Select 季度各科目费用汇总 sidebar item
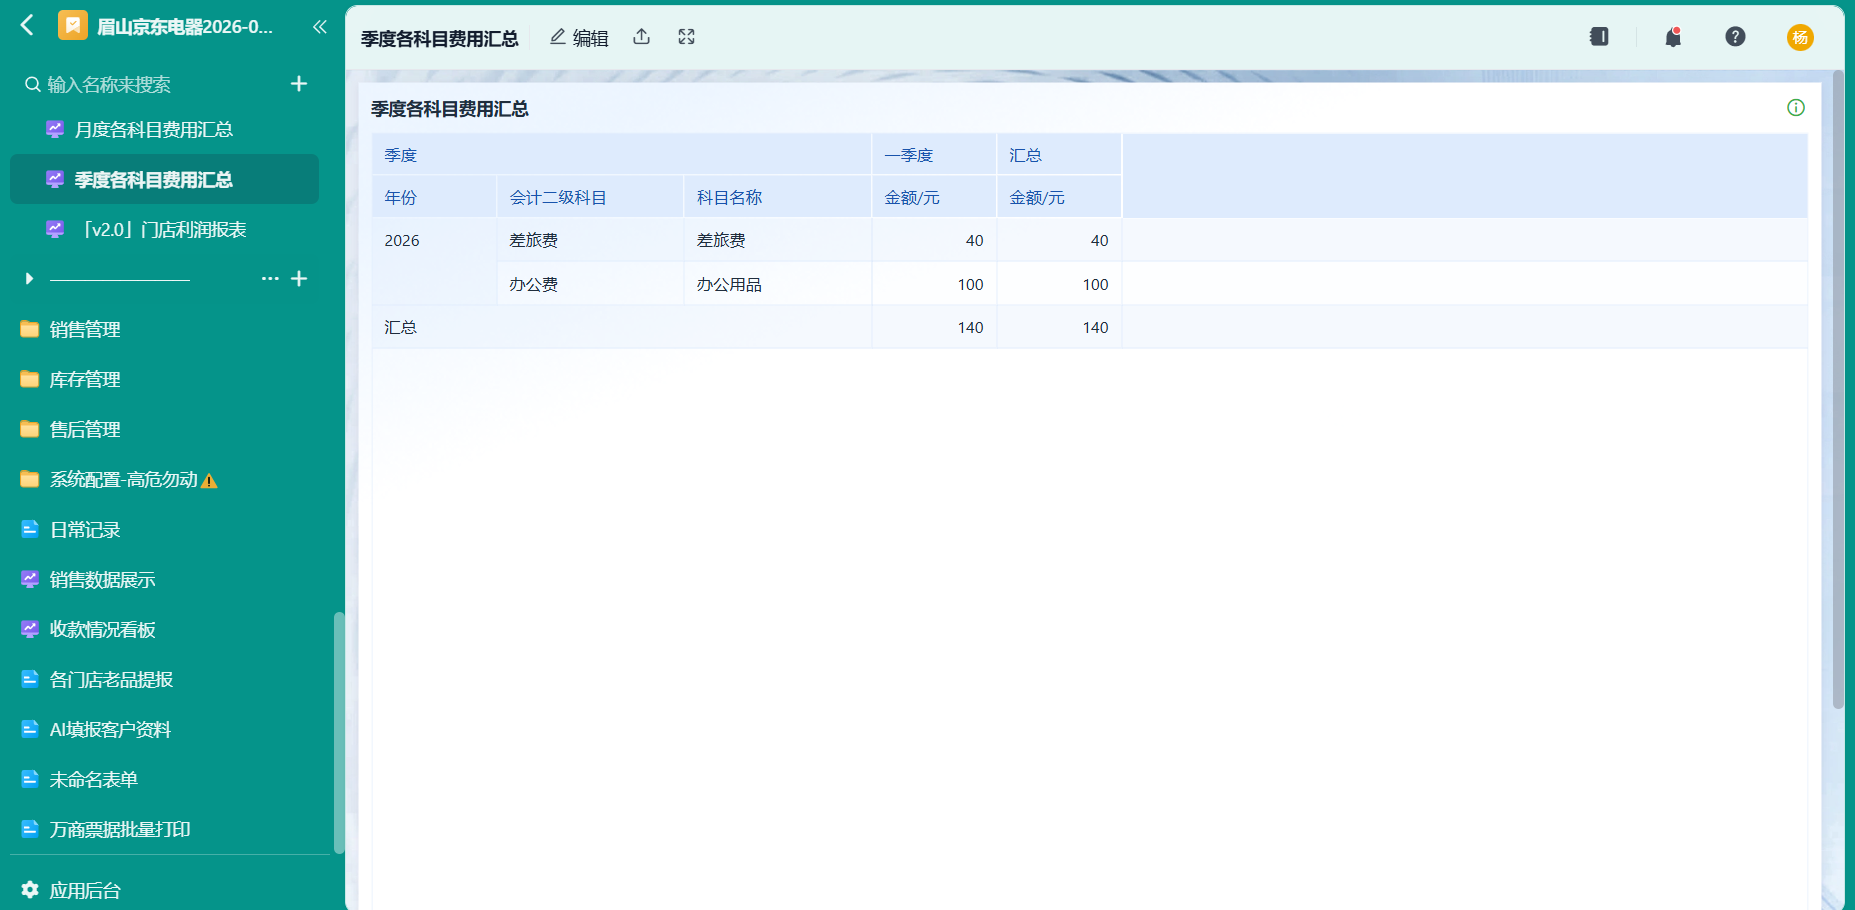 (x=164, y=179)
